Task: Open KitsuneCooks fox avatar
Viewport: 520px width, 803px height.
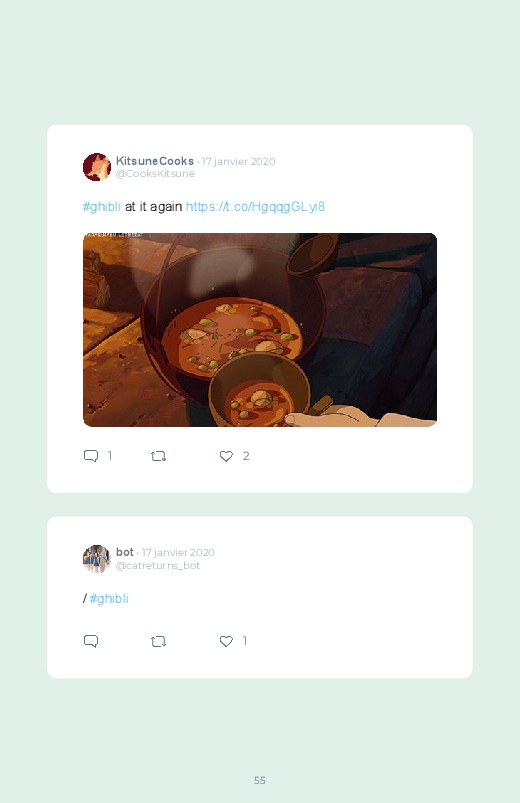Action: click(x=97, y=167)
